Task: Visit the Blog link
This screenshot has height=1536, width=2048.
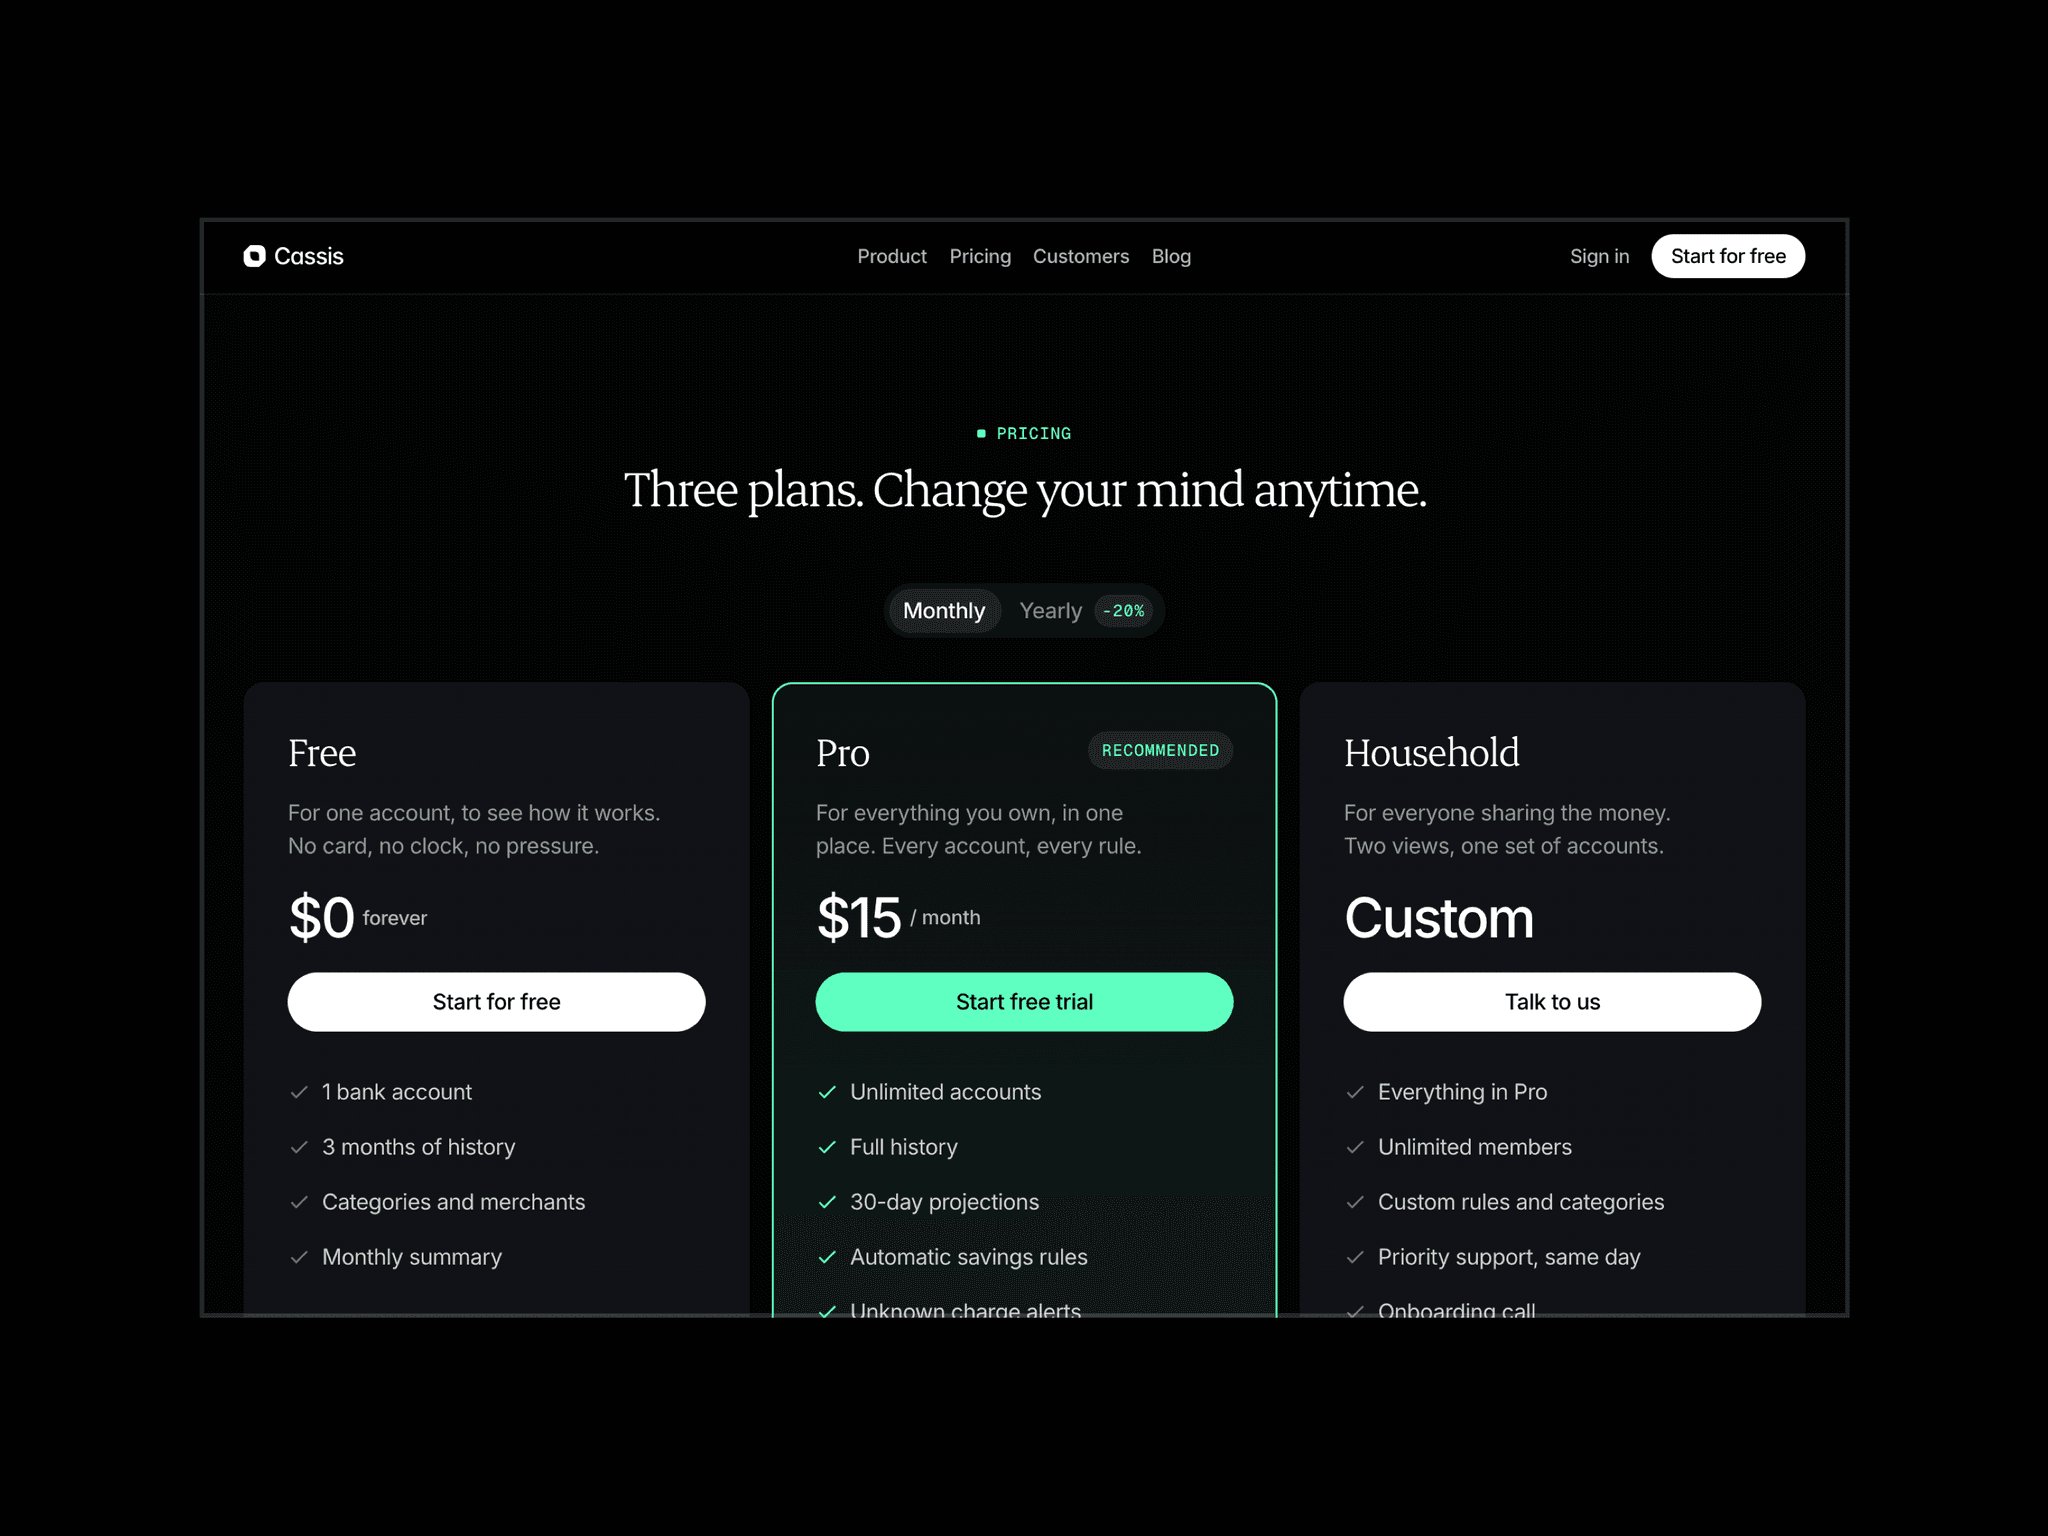Action: point(1171,256)
